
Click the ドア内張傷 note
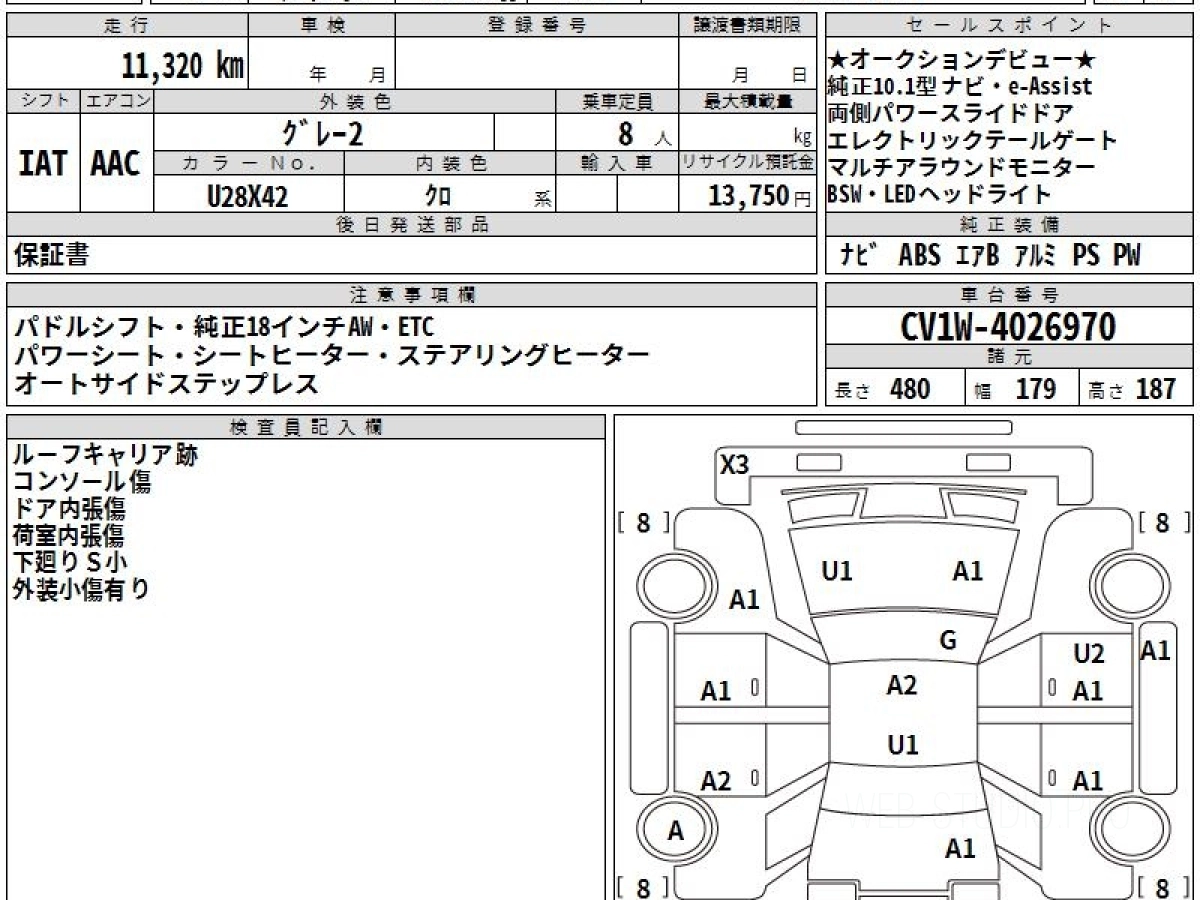pyautogui.click(x=69, y=508)
